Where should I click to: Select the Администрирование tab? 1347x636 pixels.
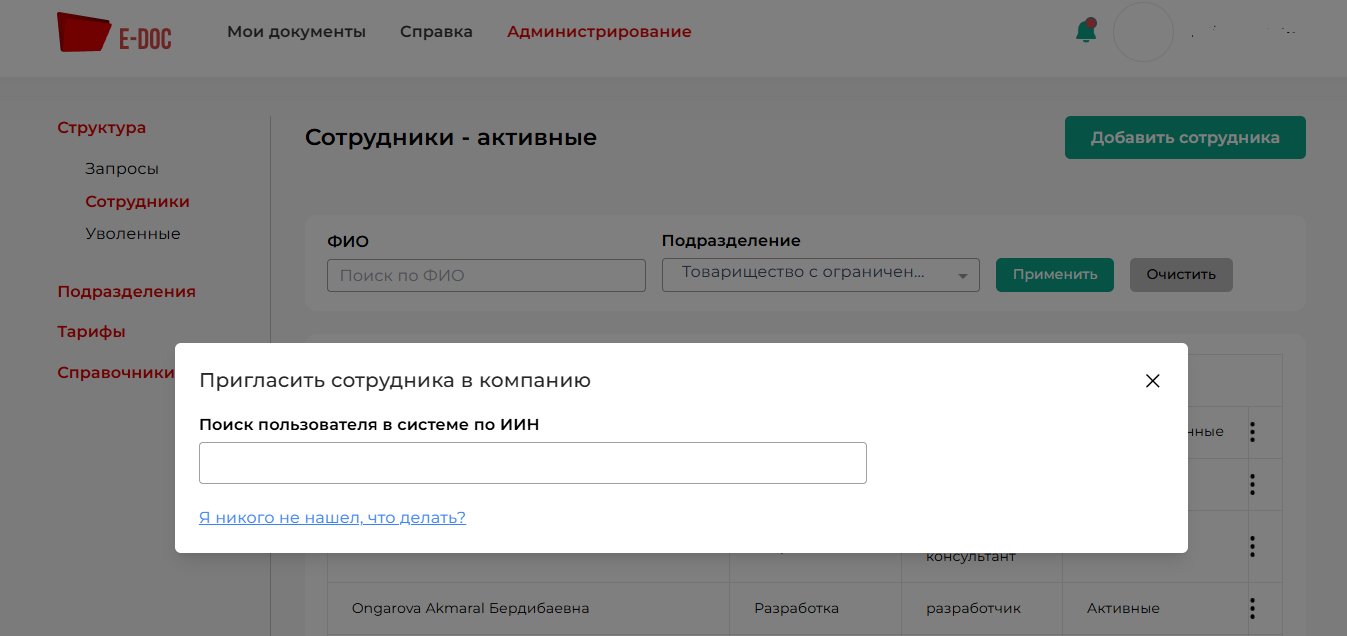599,32
